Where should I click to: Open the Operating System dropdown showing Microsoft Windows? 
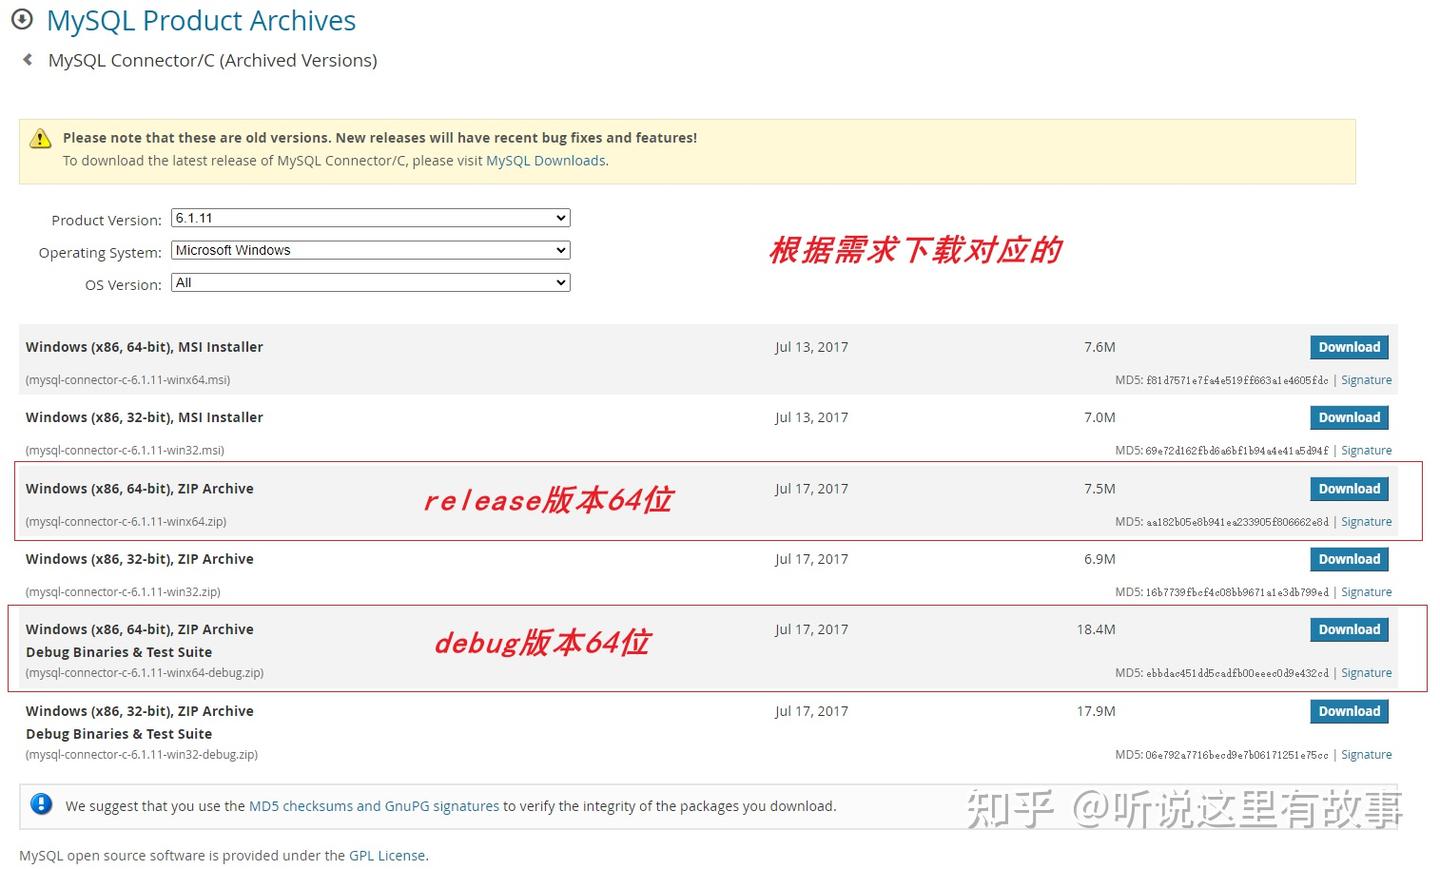click(x=370, y=249)
